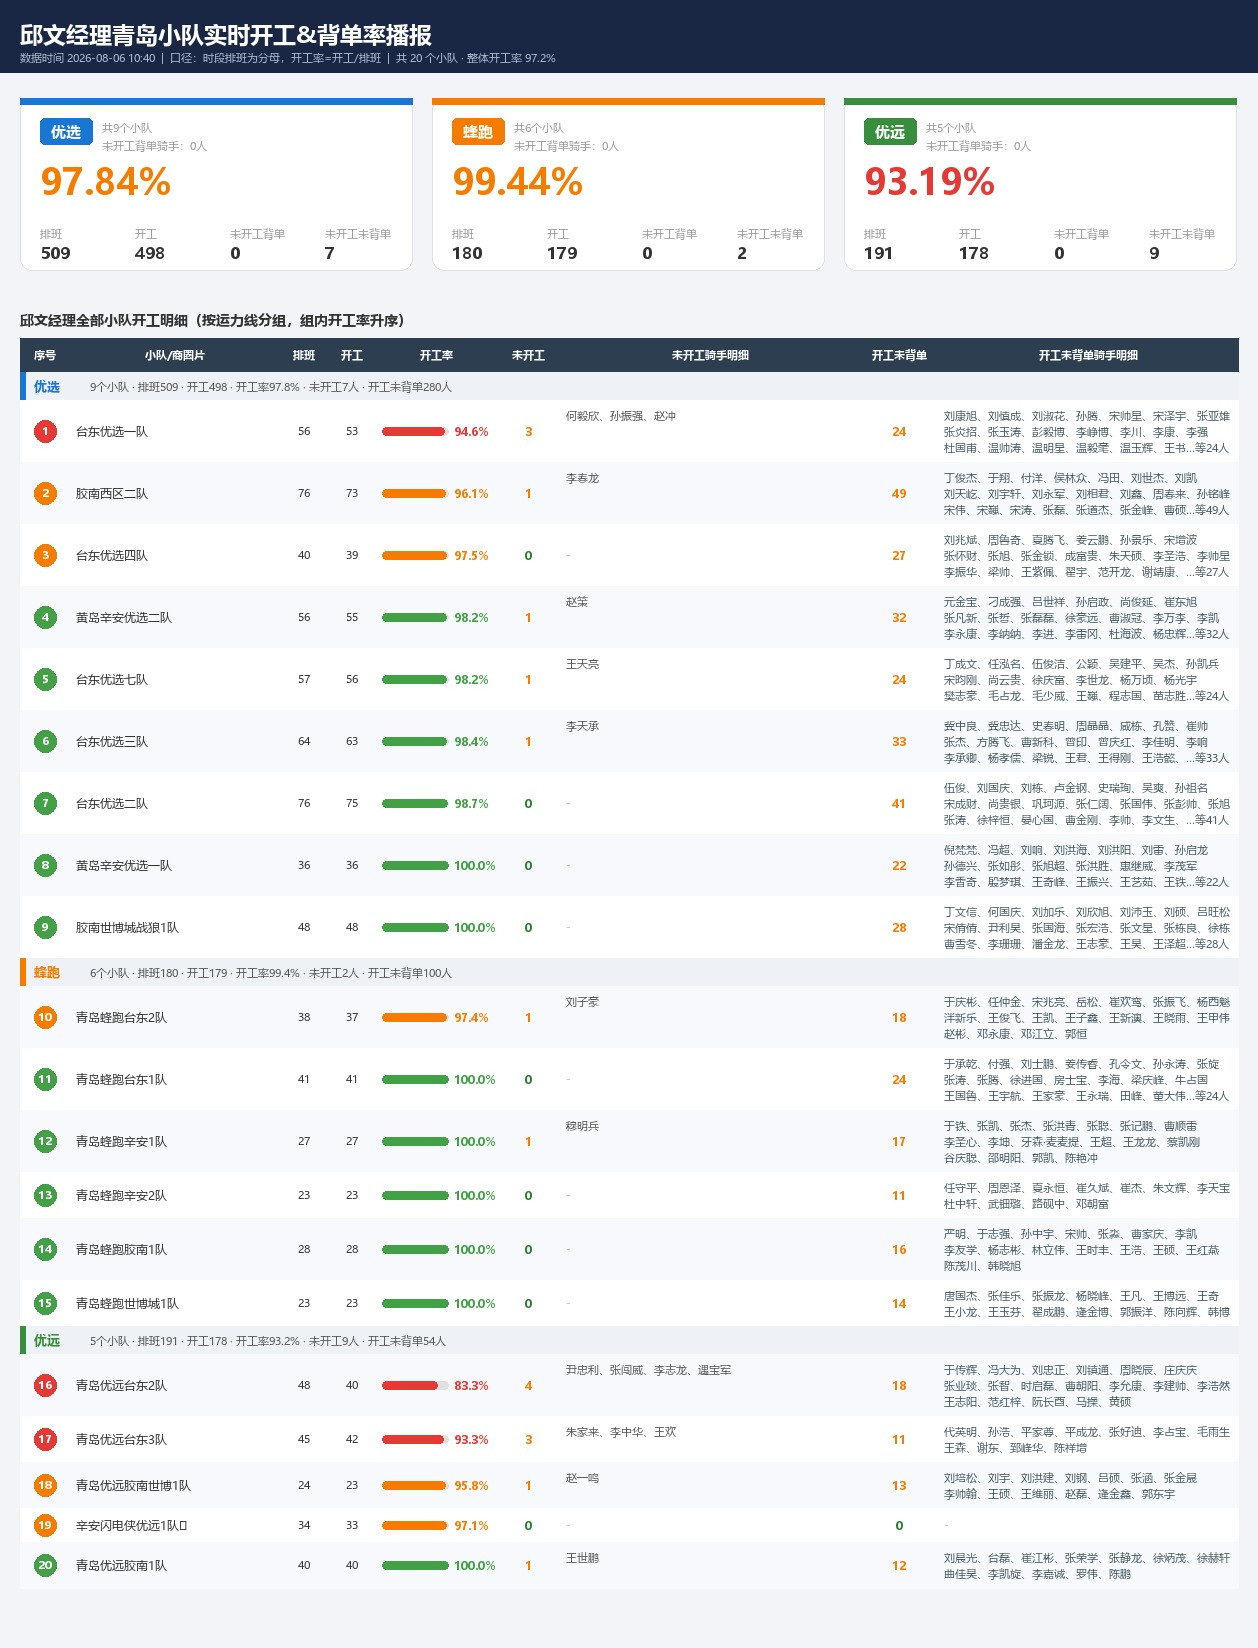Click the 未开工骑手明细 column header
Viewport: 1258px width, 1648px height.
710,355
